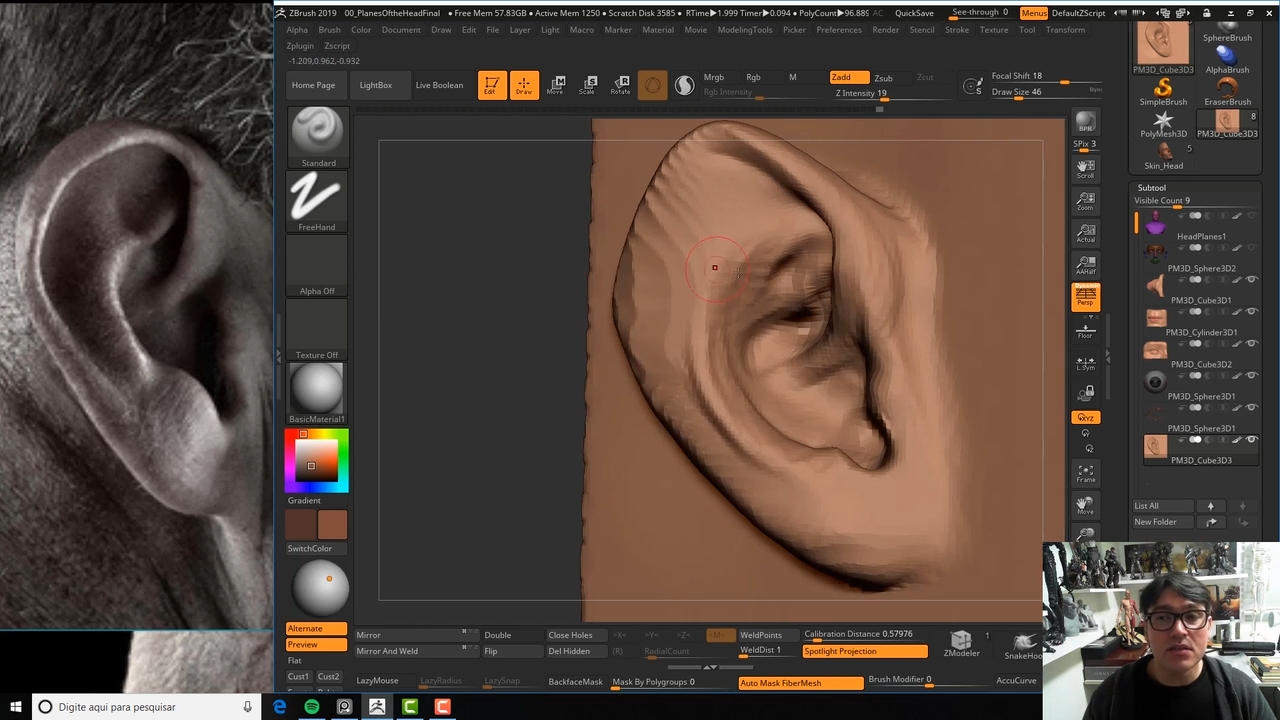Click the Standard brush thumbnail
This screenshot has width=1280, height=720.
(x=317, y=132)
